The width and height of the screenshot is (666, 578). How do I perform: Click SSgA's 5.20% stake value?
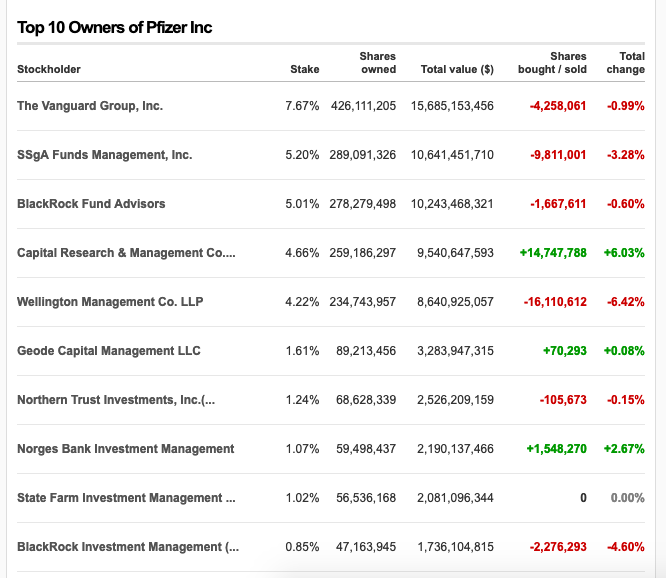(x=302, y=155)
